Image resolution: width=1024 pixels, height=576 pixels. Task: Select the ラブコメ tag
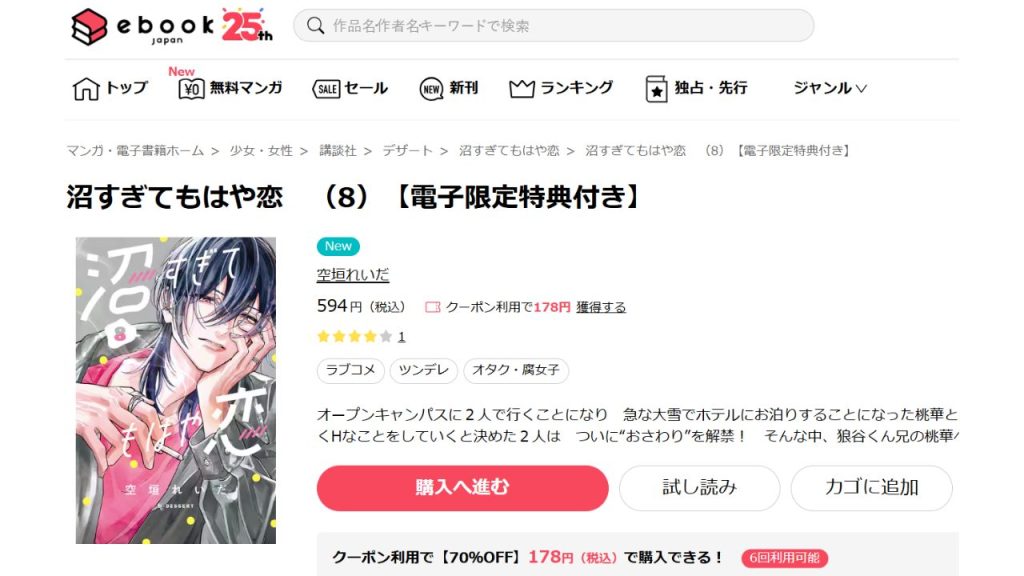[351, 370]
